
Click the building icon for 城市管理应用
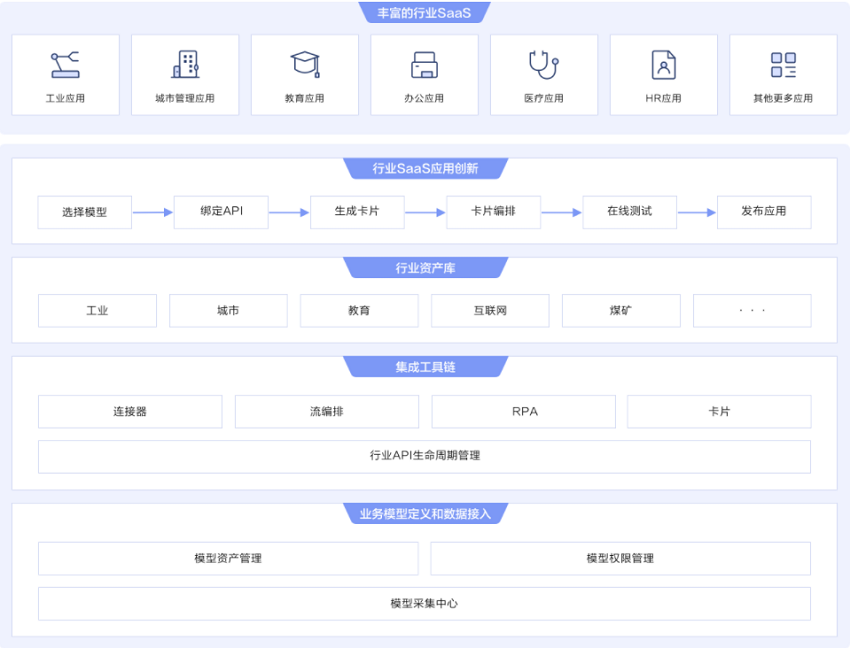[185, 65]
